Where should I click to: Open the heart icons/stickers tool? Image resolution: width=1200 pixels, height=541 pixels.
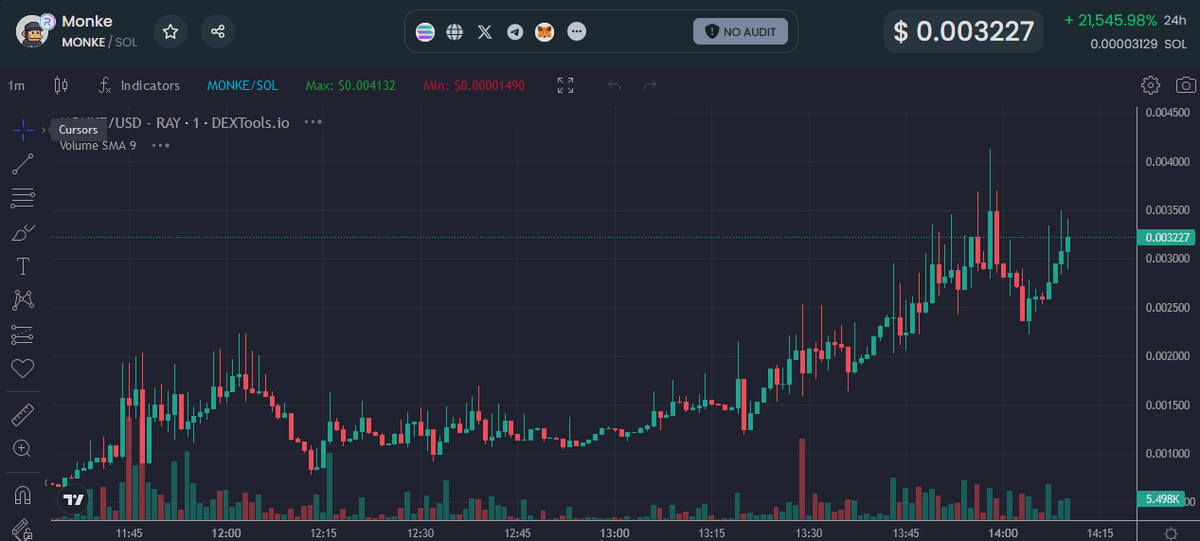coord(22,368)
